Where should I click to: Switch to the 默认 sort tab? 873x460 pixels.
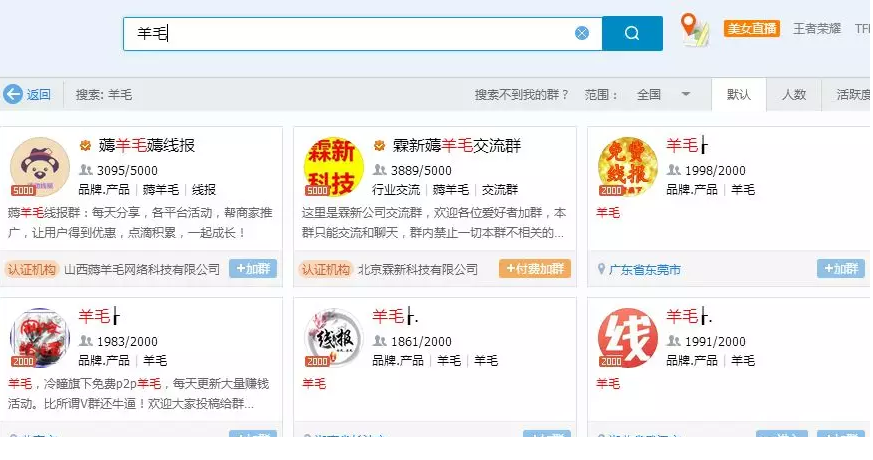(x=739, y=95)
